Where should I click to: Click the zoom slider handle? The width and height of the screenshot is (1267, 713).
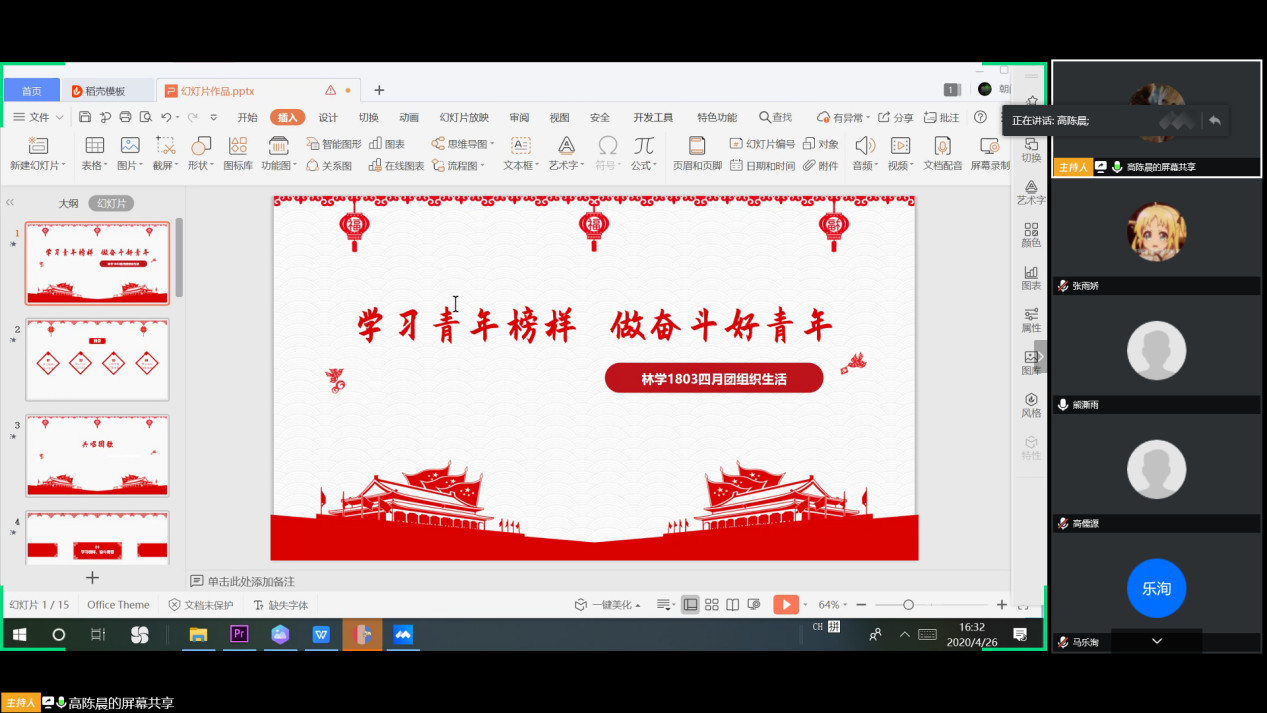908,605
